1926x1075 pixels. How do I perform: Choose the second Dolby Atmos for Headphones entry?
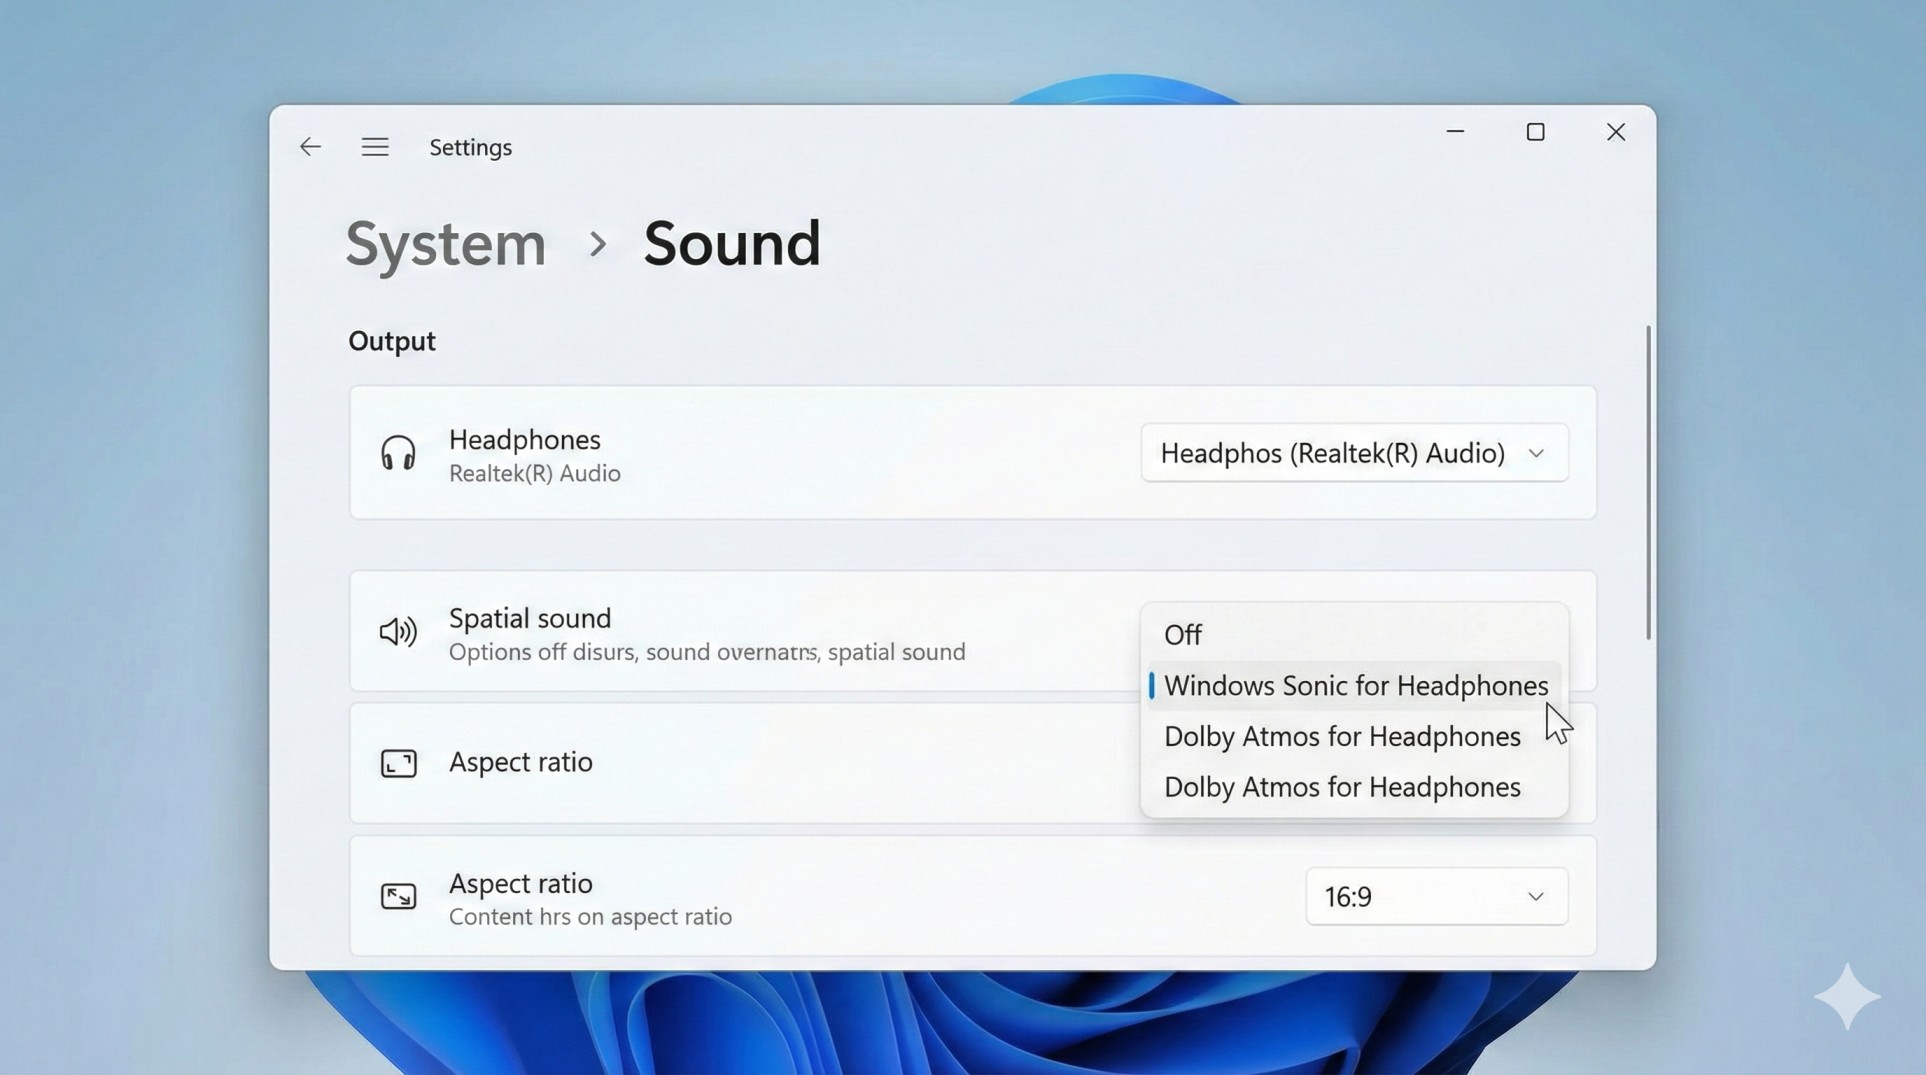(x=1340, y=787)
